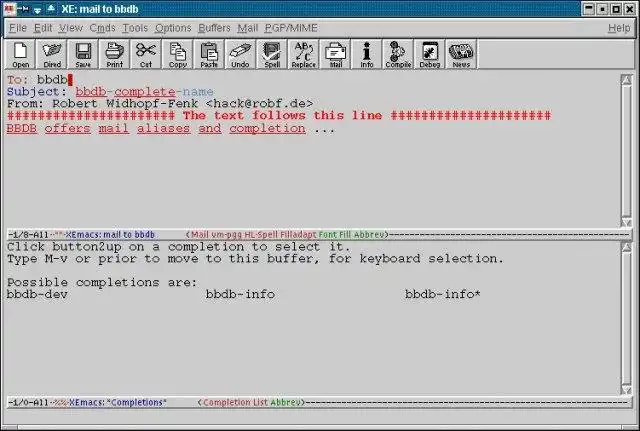This screenshot has height=431, width=640.
Task: Click the Open toolbar icon
Action: point(20,54)
